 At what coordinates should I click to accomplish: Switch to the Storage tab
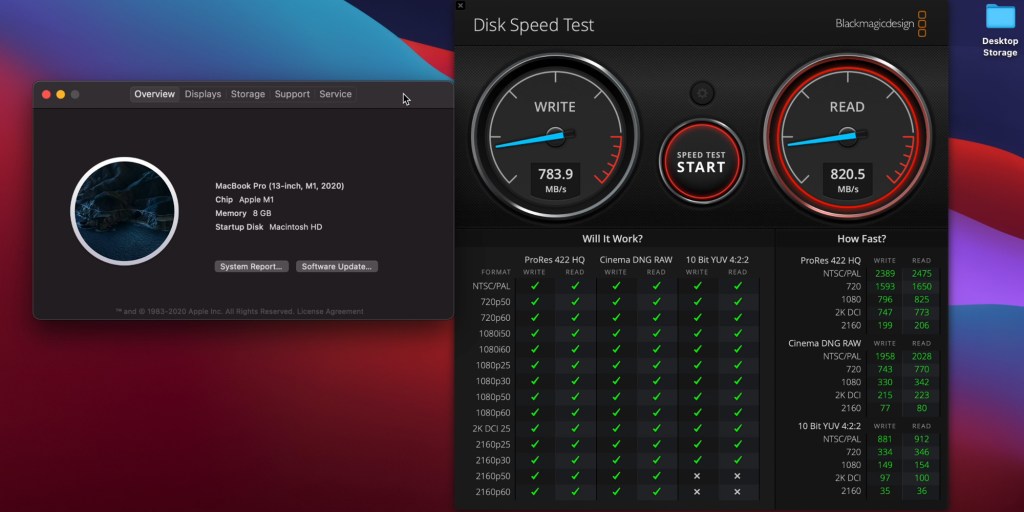pos(248,94)
